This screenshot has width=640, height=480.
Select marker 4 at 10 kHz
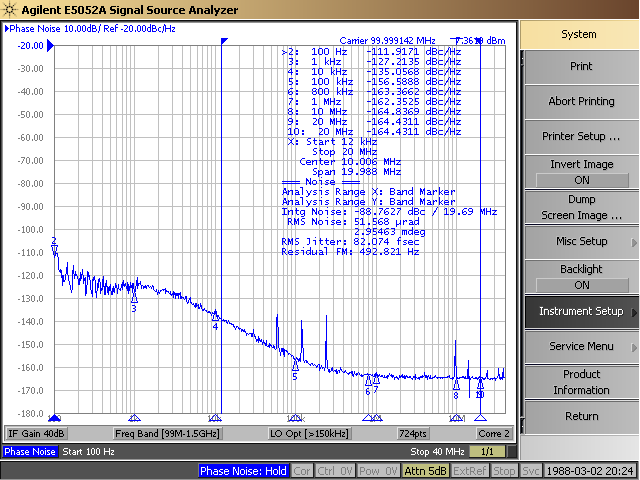(x=215, y=320)
